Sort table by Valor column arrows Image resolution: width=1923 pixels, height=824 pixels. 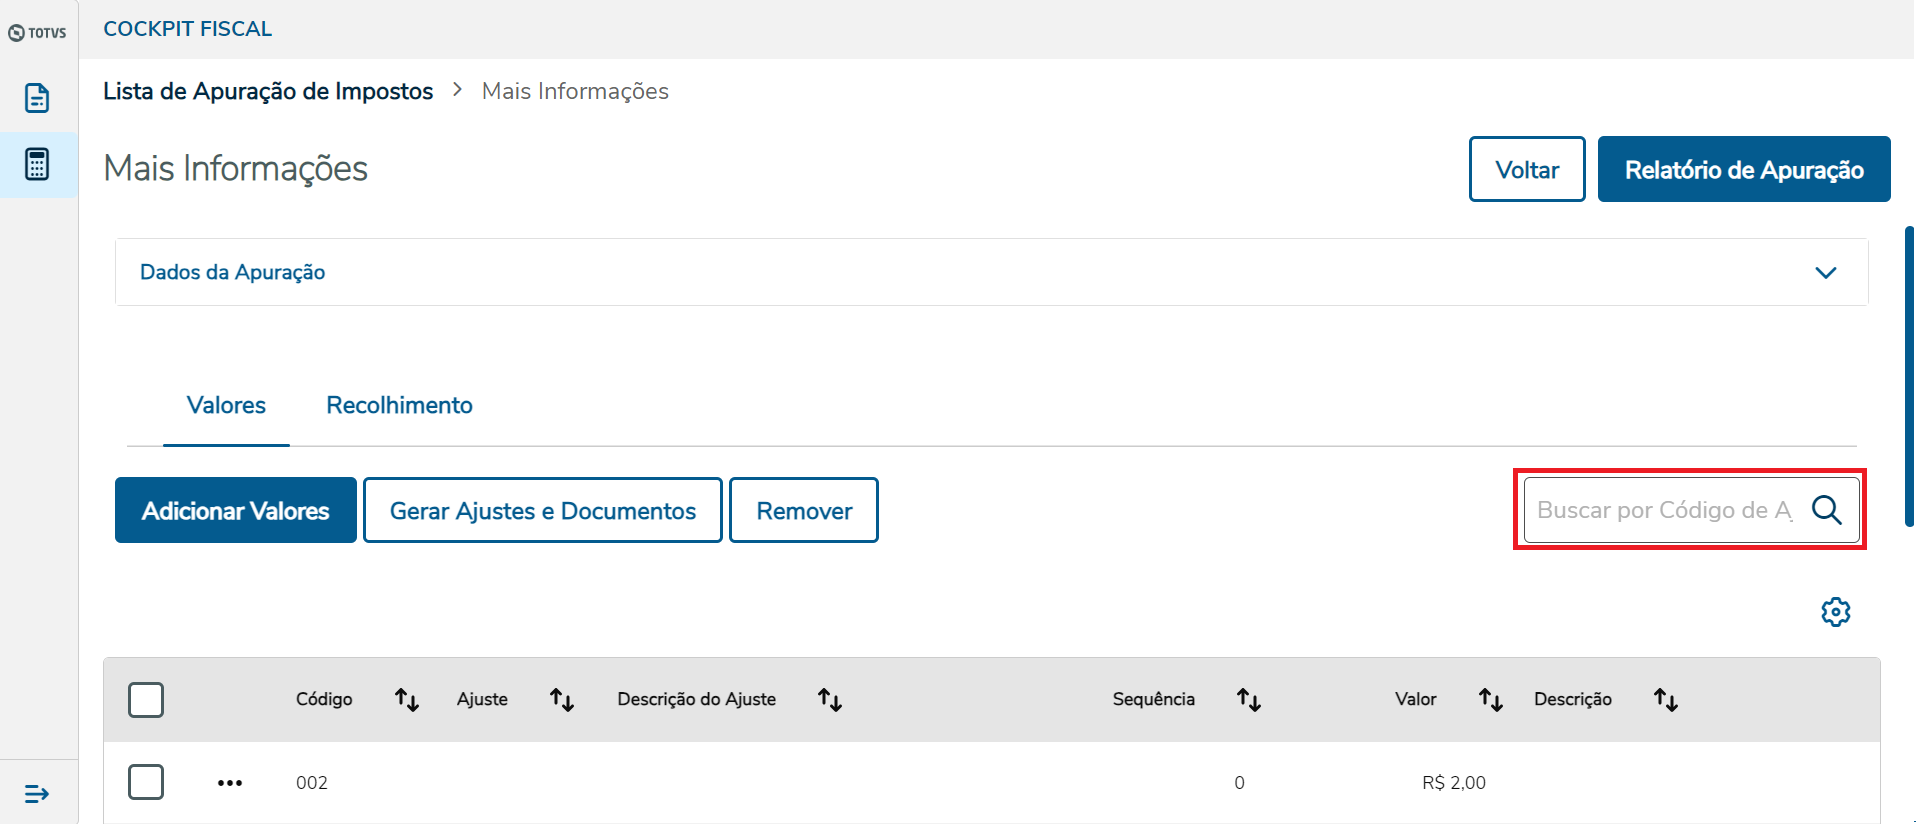click(1491, 700)
